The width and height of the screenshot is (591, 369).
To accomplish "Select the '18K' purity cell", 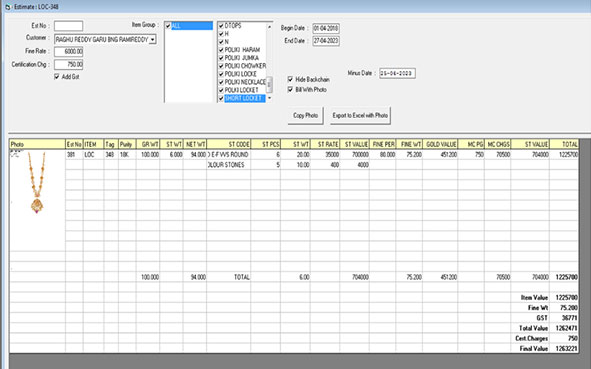I will (127, 155).
